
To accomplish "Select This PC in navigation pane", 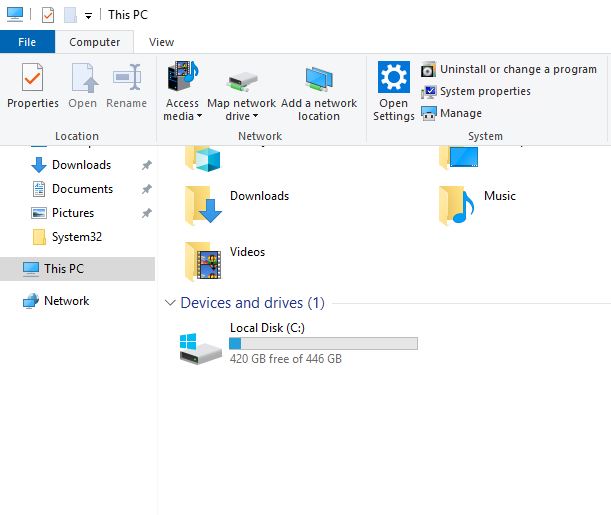I will pos(77,269).
